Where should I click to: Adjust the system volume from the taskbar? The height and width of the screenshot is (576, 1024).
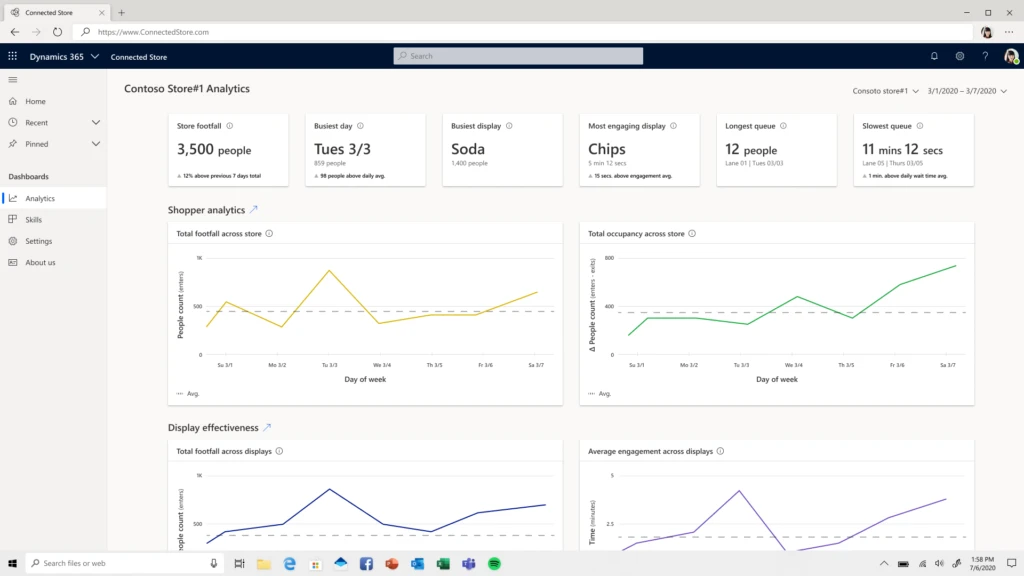coord(940,562)
